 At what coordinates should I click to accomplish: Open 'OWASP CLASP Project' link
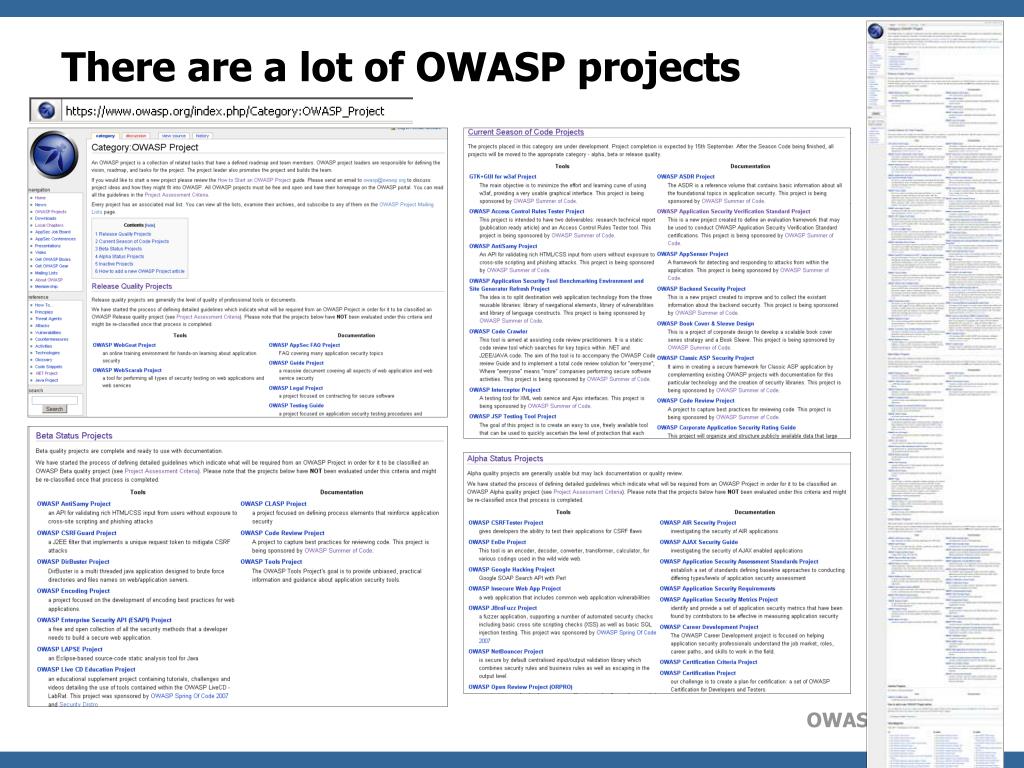click(x=273, y=504)
